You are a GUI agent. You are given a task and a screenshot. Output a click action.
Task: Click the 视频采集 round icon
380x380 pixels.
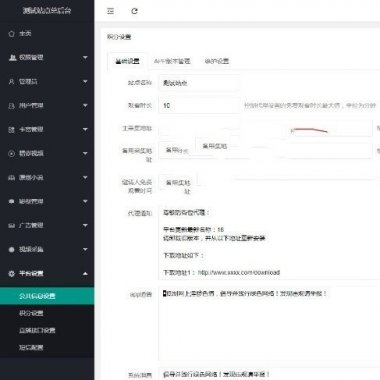pyautogui.click(x=12, y=250)
